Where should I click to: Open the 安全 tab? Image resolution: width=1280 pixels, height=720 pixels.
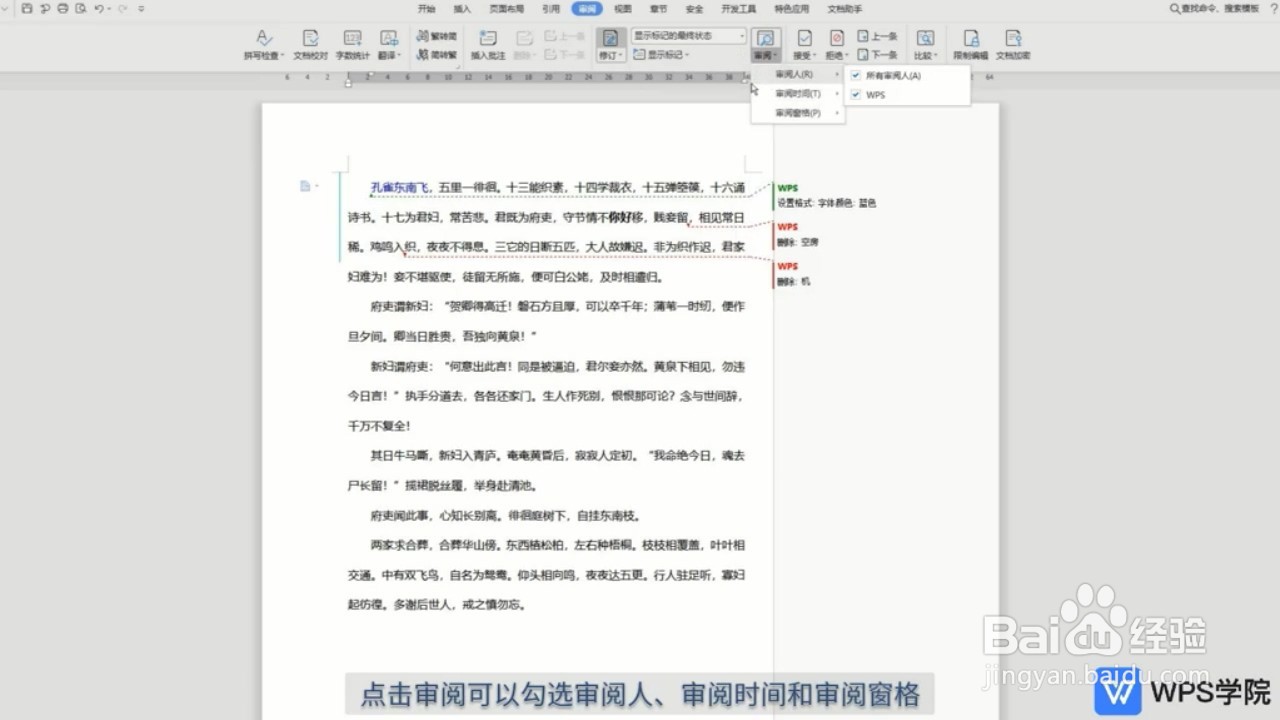tap(694, 8)
